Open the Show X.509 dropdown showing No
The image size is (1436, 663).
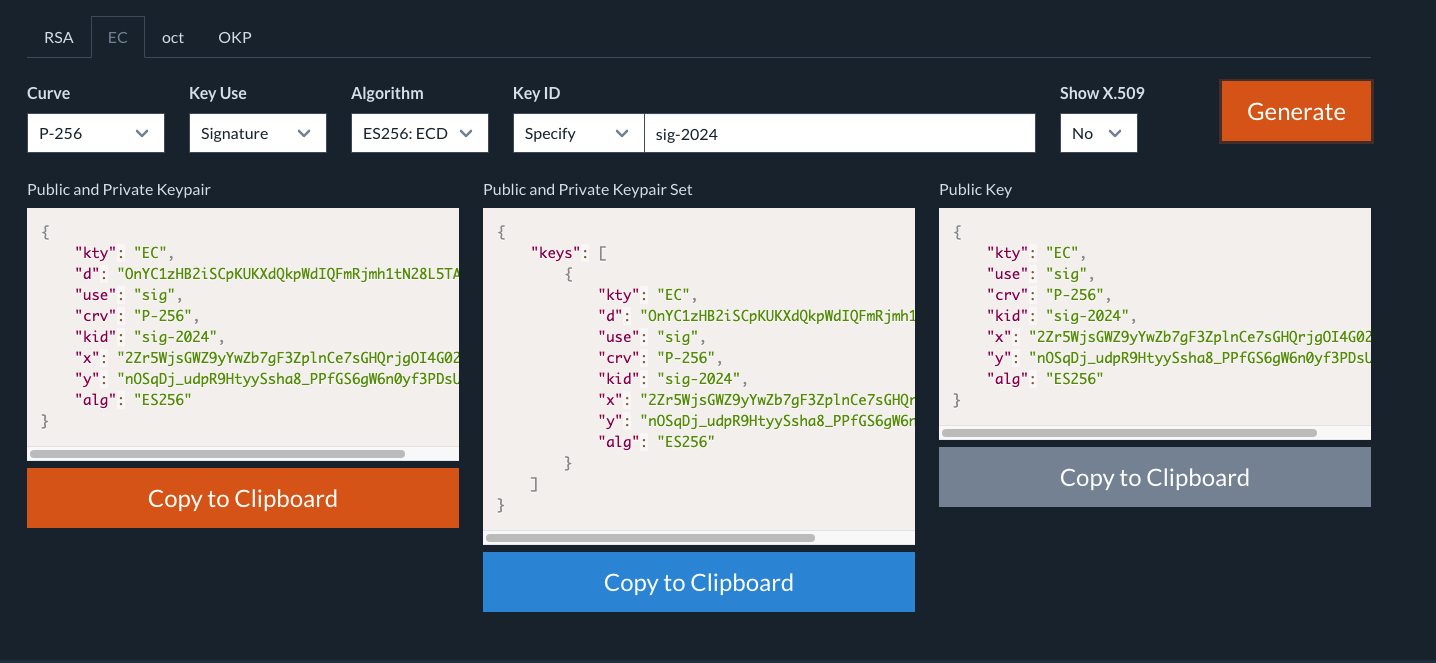[x=1098, y=133]
